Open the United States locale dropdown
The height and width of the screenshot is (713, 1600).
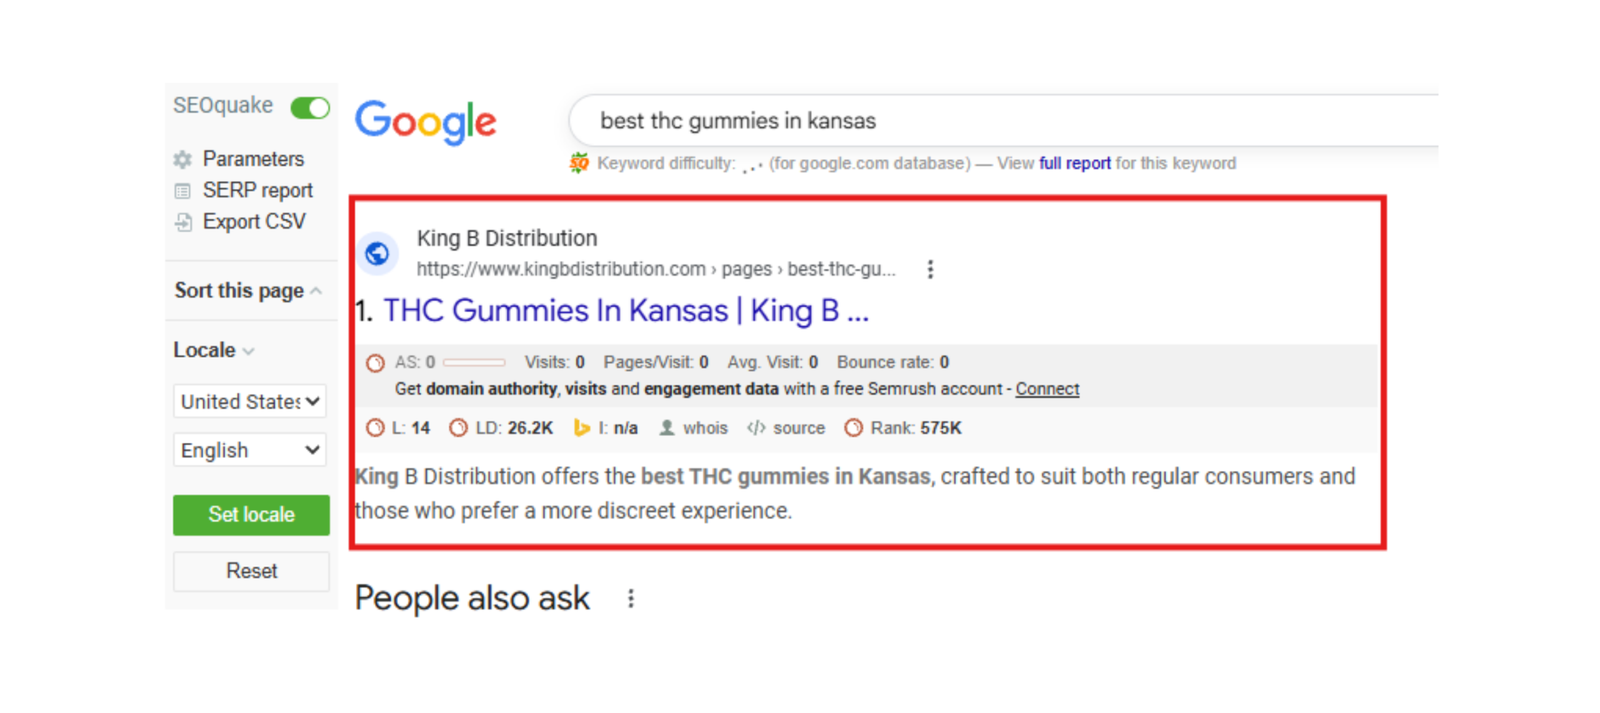pos(250,401)
